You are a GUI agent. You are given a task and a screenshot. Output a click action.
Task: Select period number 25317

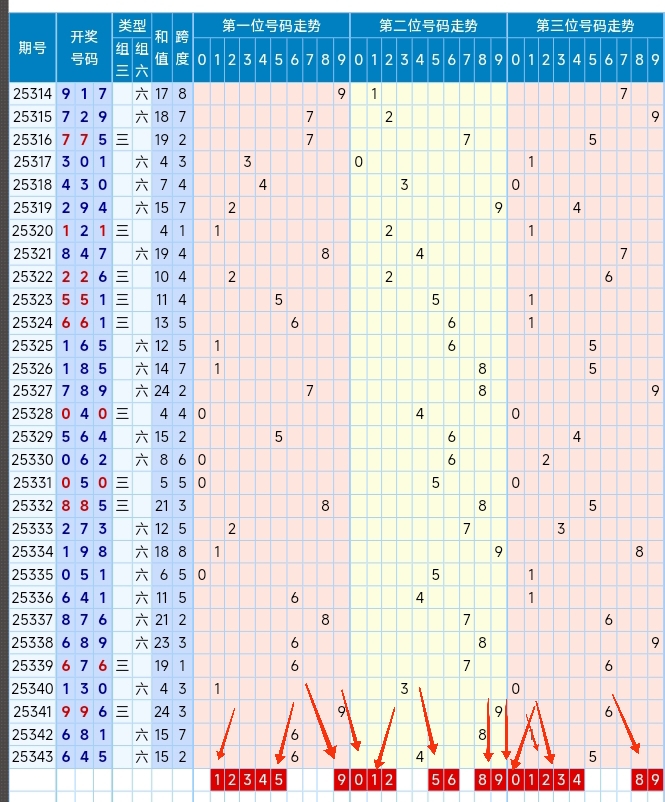click(33, 162)
